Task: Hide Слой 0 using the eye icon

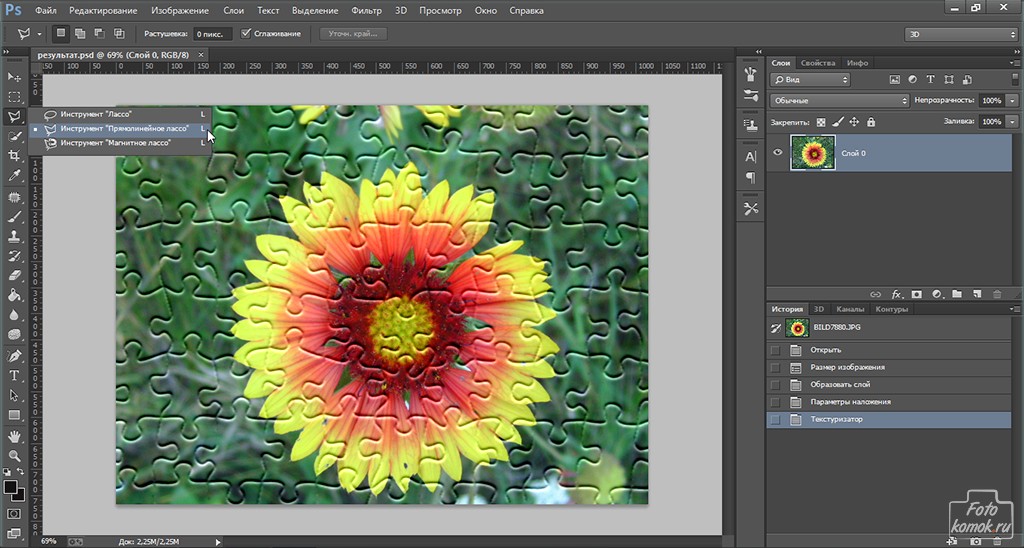Action: tap(778, 153)
